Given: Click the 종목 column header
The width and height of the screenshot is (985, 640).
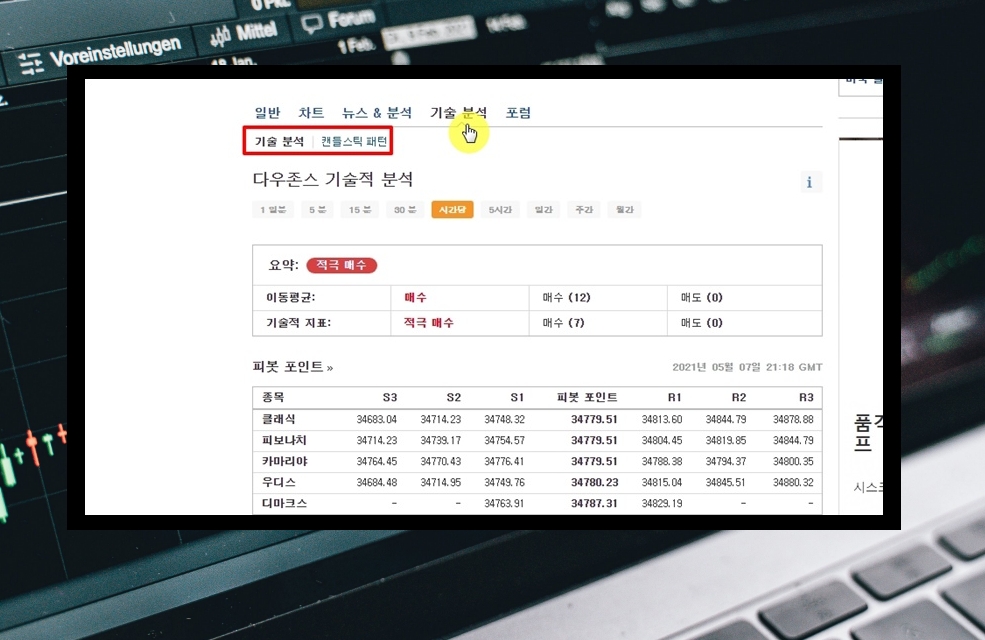Looking at the screenshot, I should [273, 397].
